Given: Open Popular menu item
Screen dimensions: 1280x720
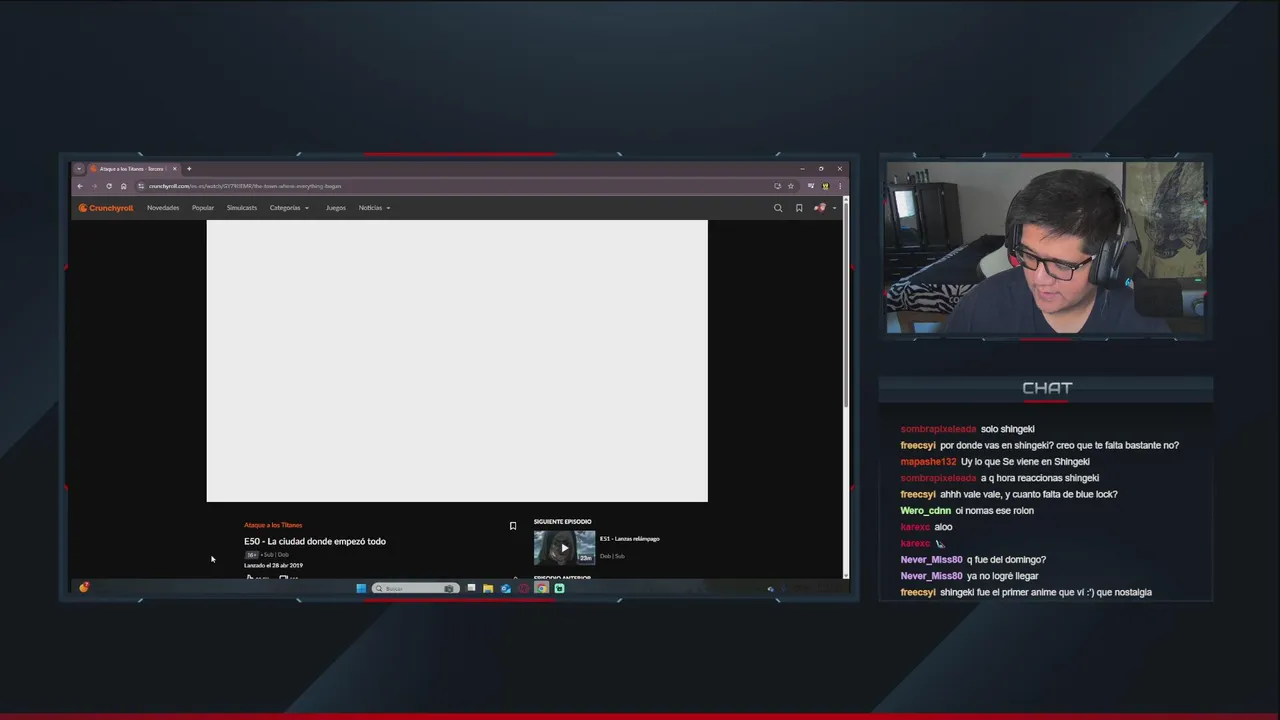Looking at the screenshot, I should tap(203, 208).
